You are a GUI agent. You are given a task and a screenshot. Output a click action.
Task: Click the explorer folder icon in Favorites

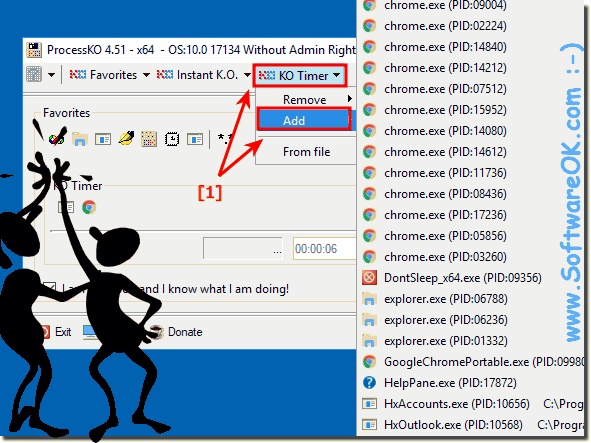click(80, 139)
